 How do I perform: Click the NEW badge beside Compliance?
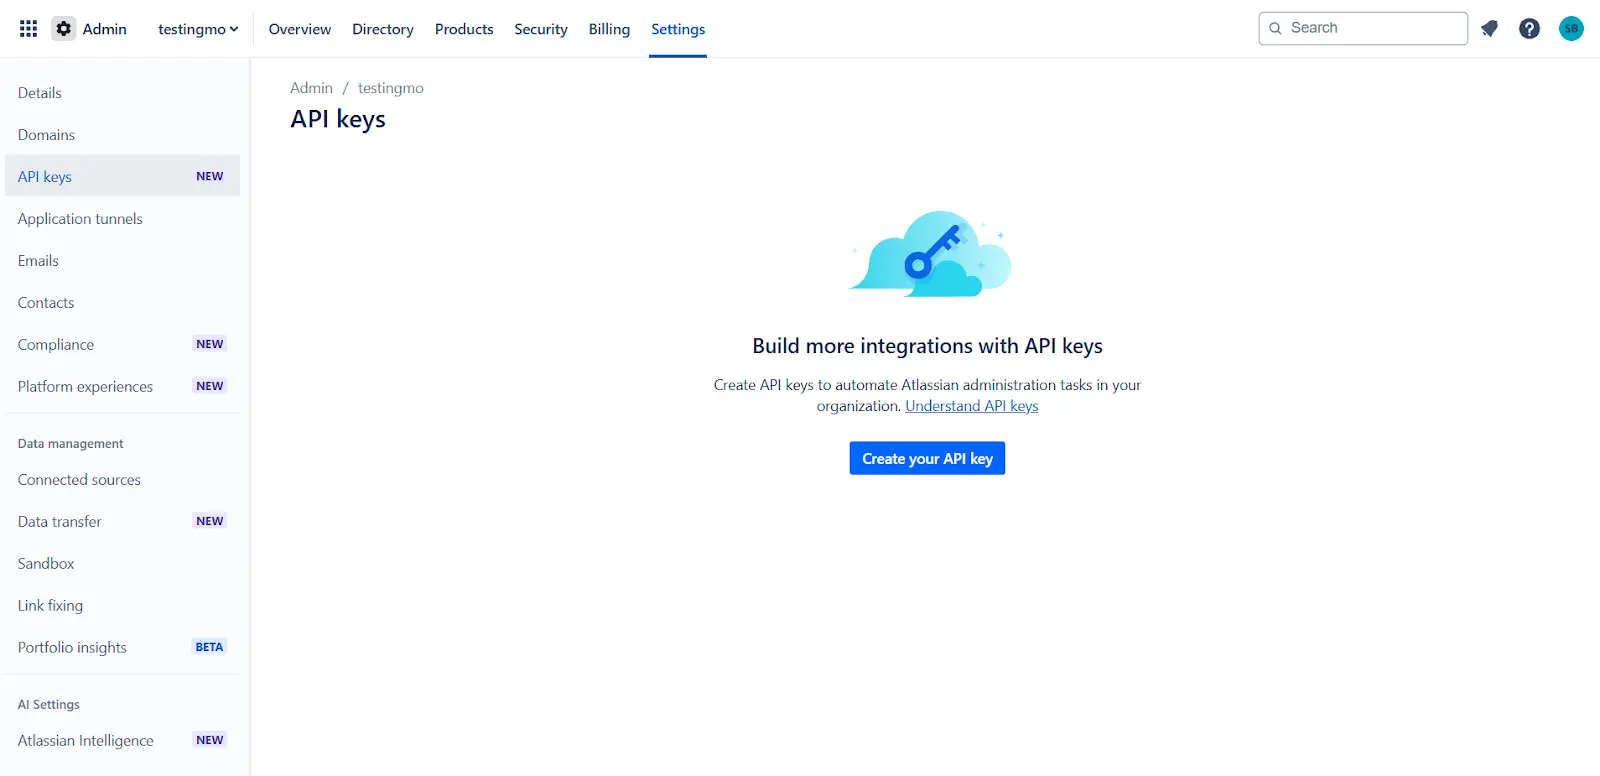tap(209, 344)
